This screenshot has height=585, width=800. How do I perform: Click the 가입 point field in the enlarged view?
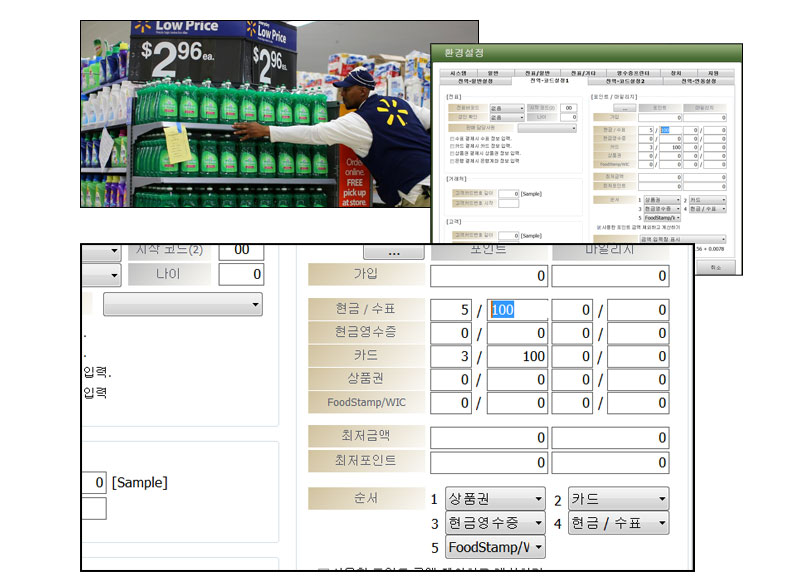pyautogui.click(x=489, y=275)
